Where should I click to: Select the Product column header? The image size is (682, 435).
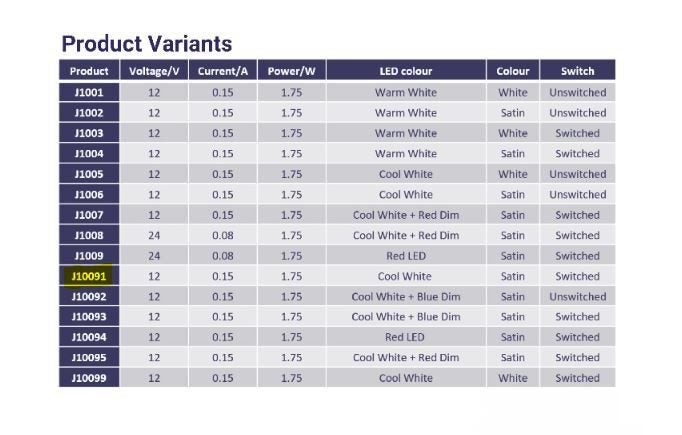tap(89, 71)
